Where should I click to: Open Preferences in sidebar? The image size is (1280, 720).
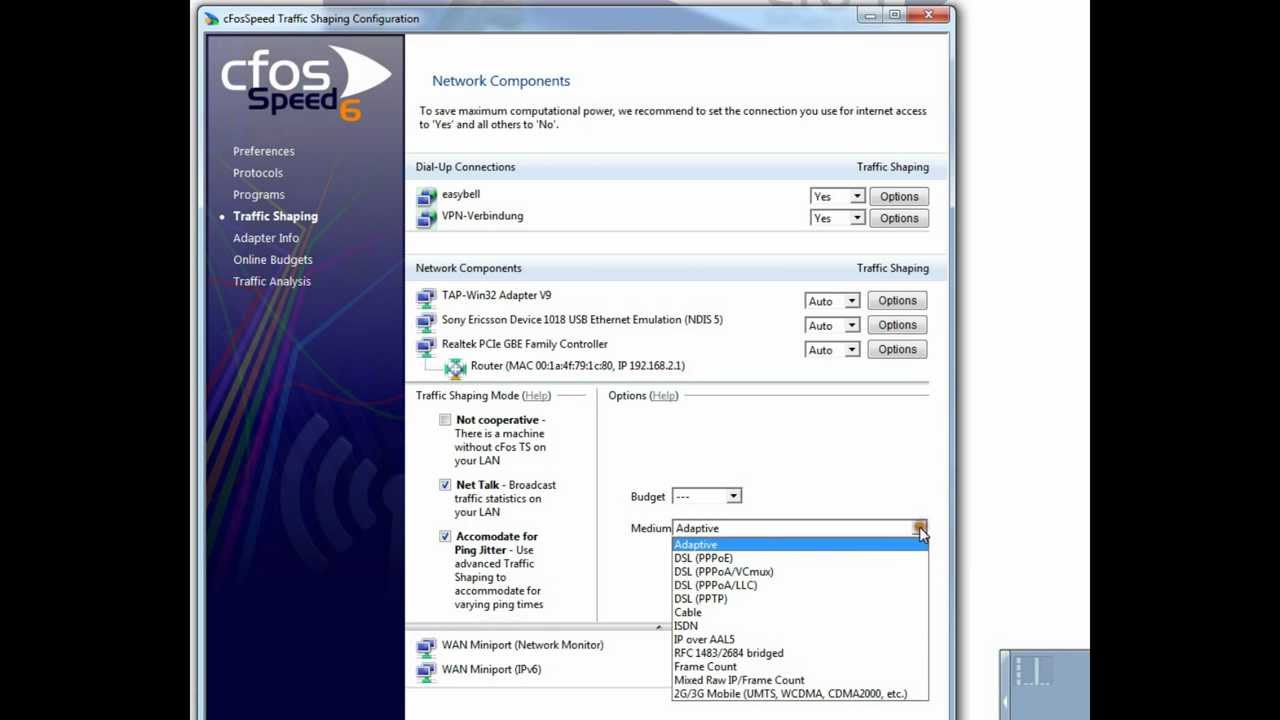(264, 151)
